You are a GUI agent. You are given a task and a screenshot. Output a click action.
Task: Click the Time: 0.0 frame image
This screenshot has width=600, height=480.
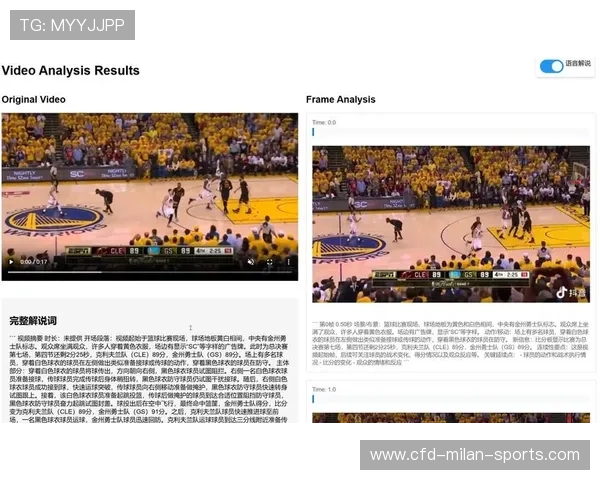coord(451,224)
